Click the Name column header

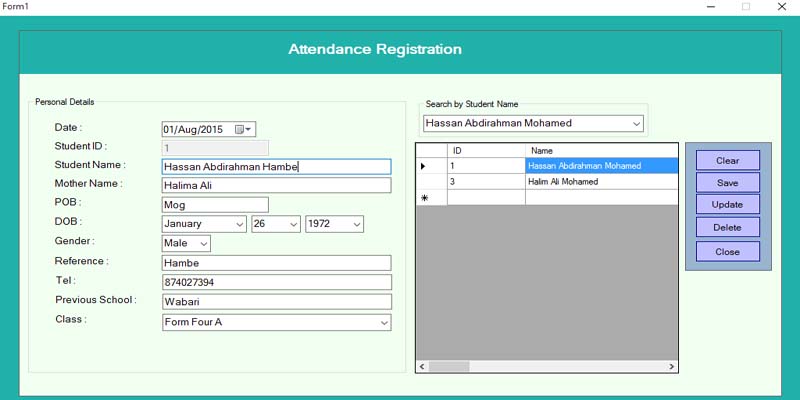click(x=602, y=151)
